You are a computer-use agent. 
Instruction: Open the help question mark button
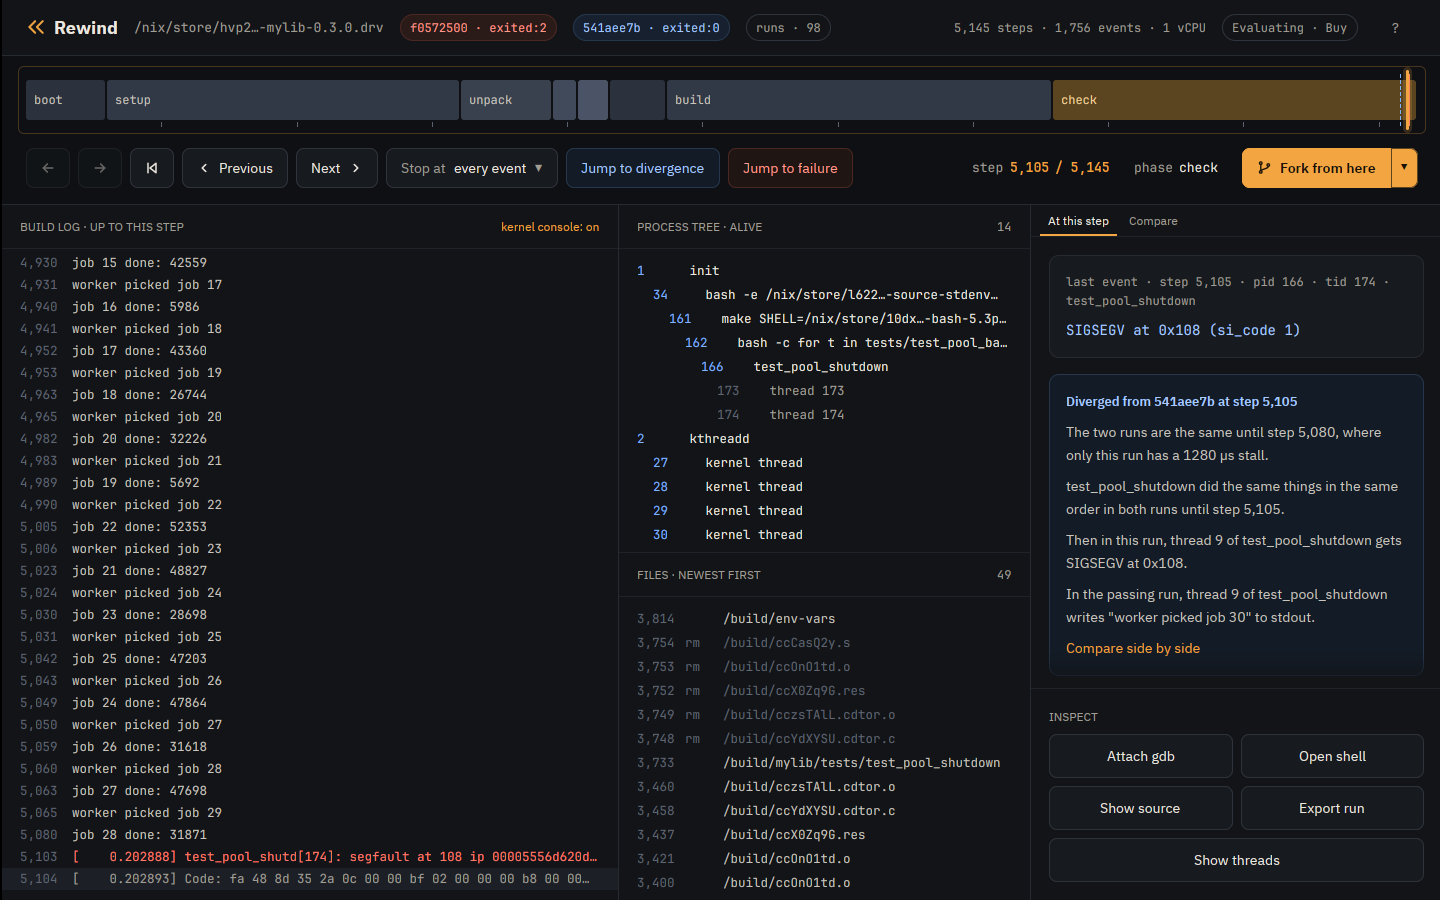(1395, 28)
